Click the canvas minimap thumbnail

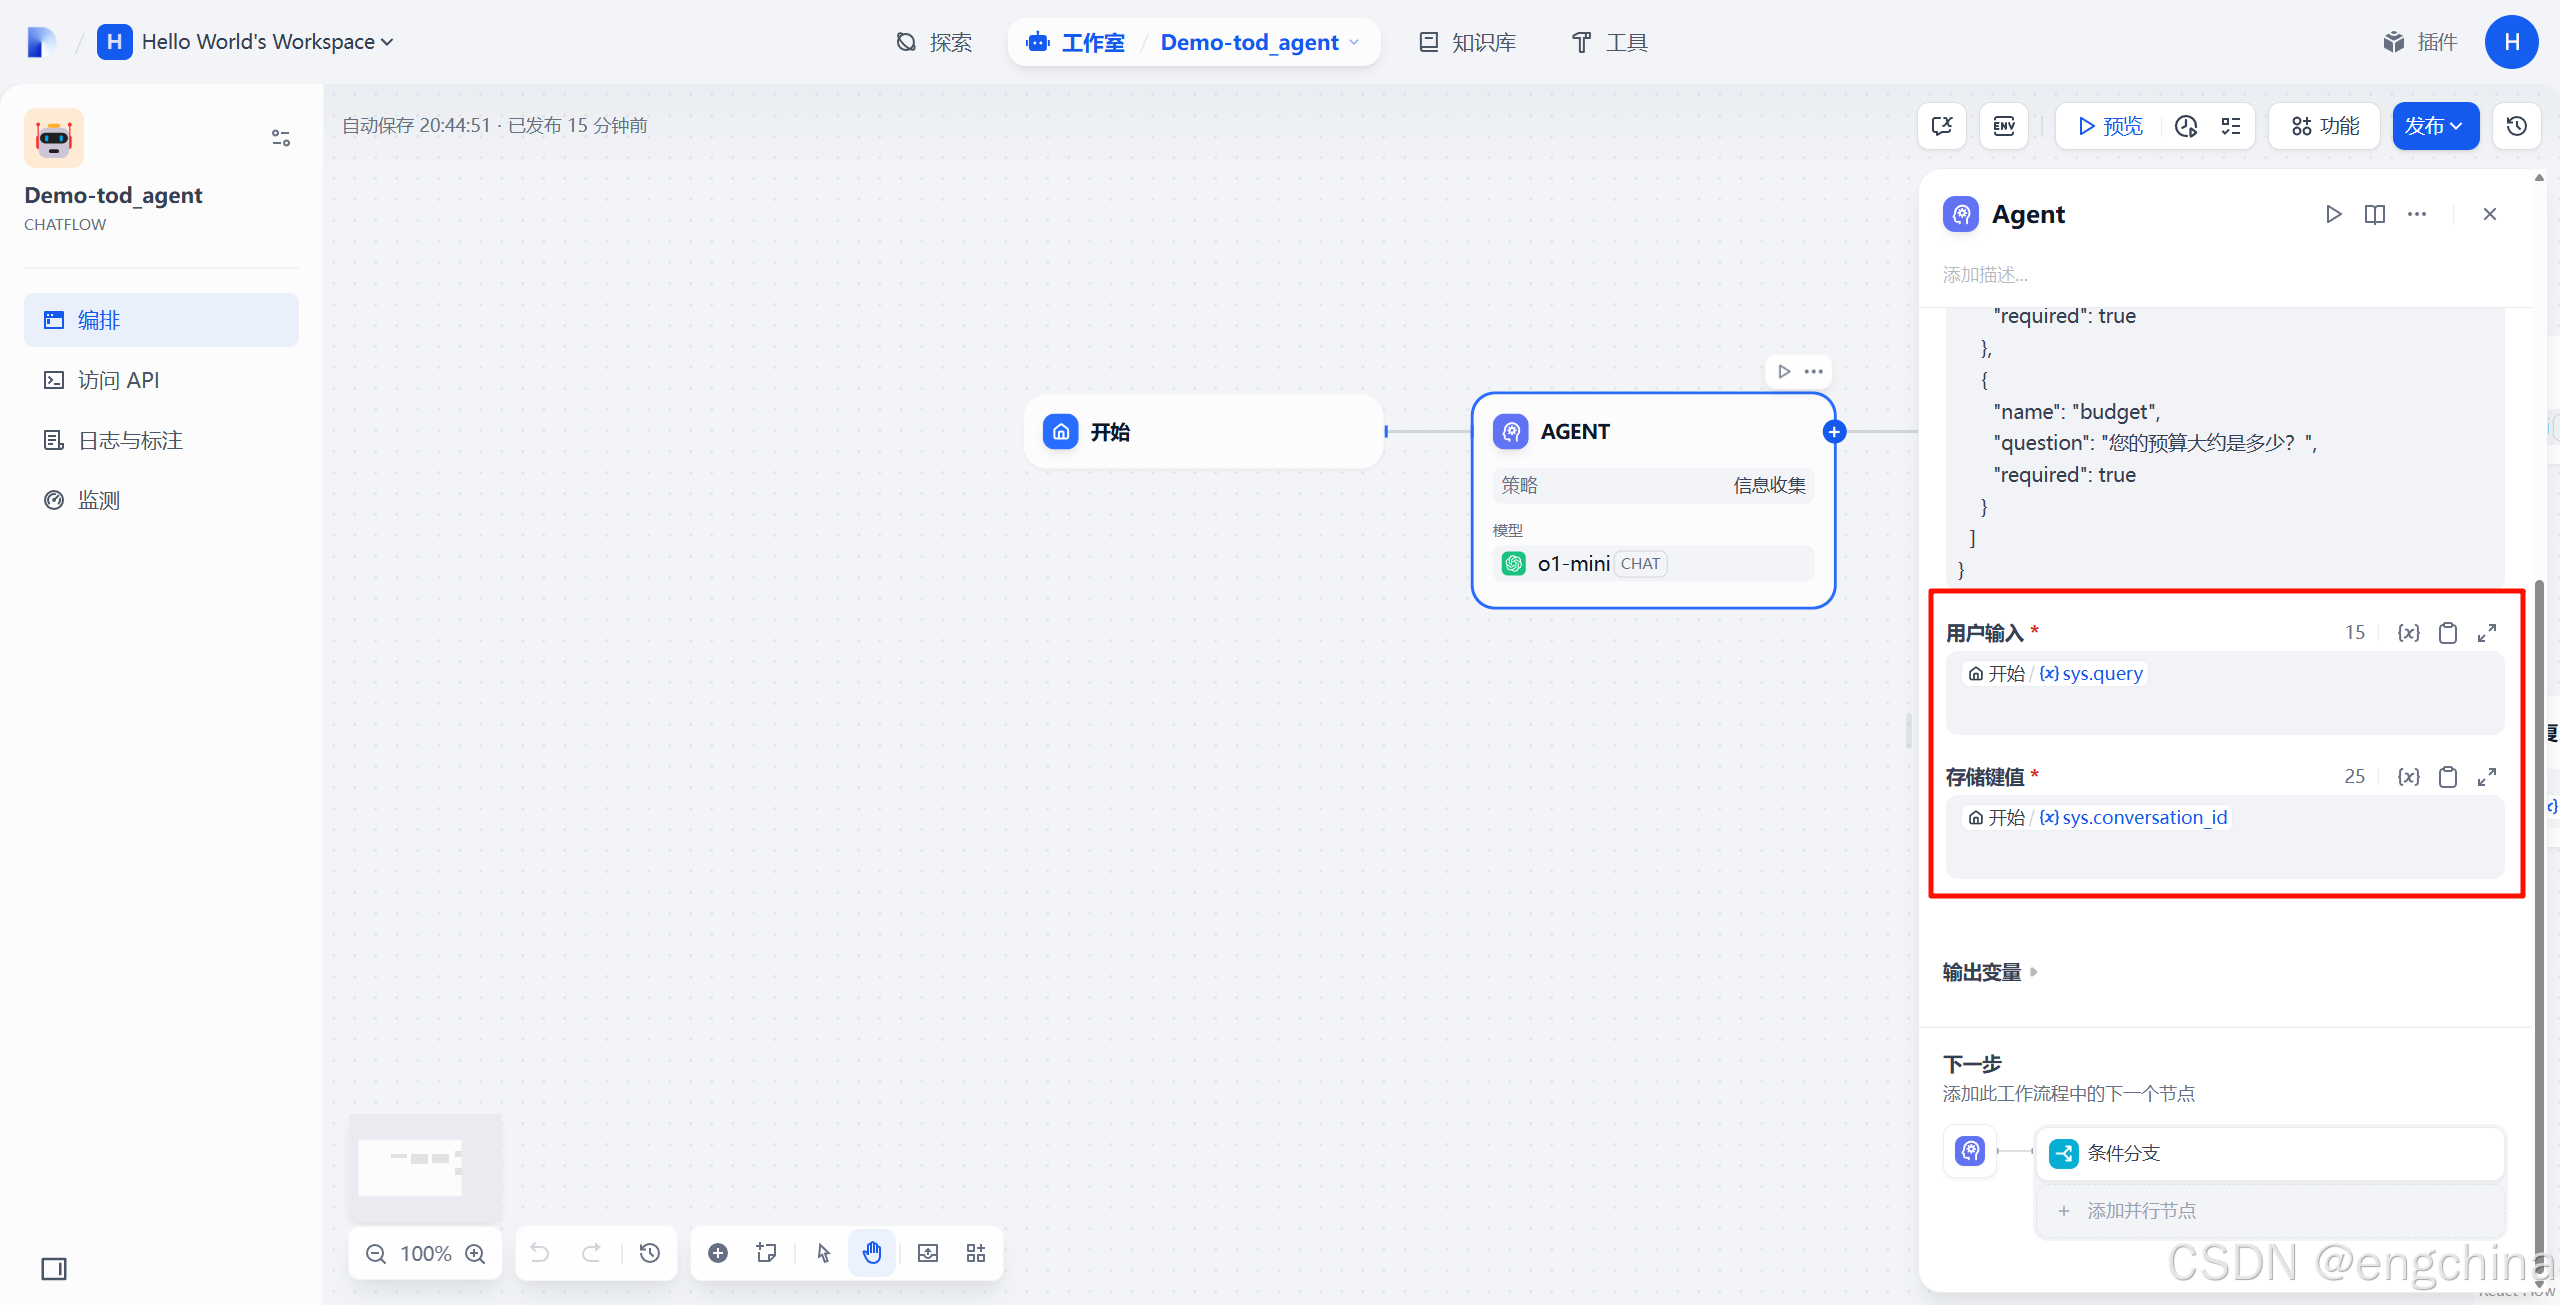[425, 1166]
